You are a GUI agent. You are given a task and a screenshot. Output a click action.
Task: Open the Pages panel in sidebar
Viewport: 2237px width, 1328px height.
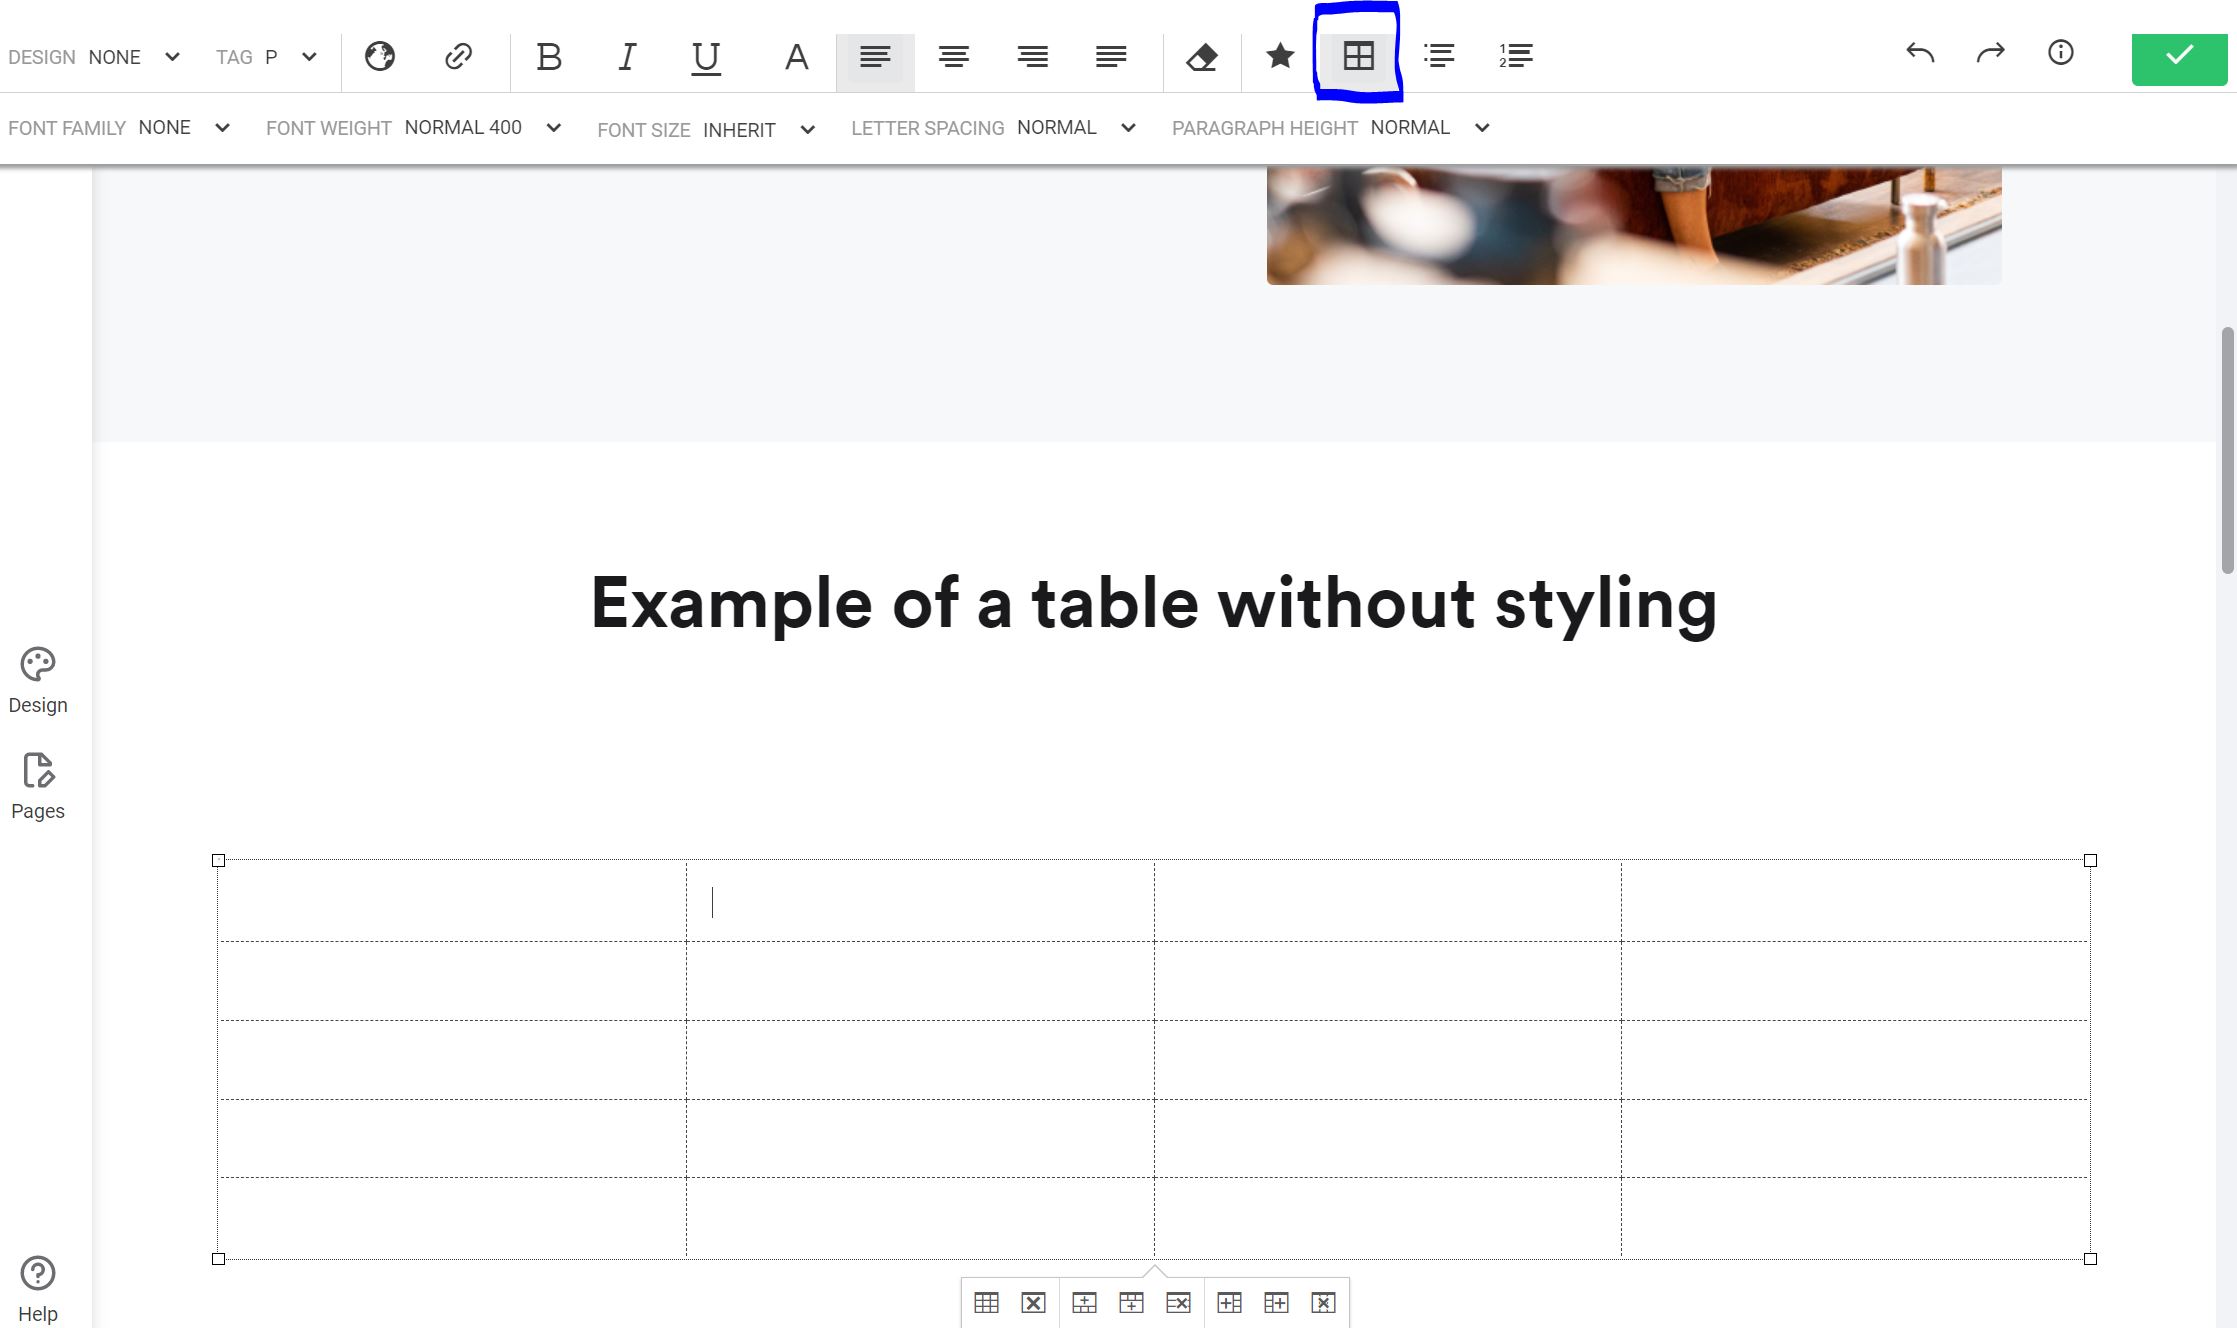(38, 787)
